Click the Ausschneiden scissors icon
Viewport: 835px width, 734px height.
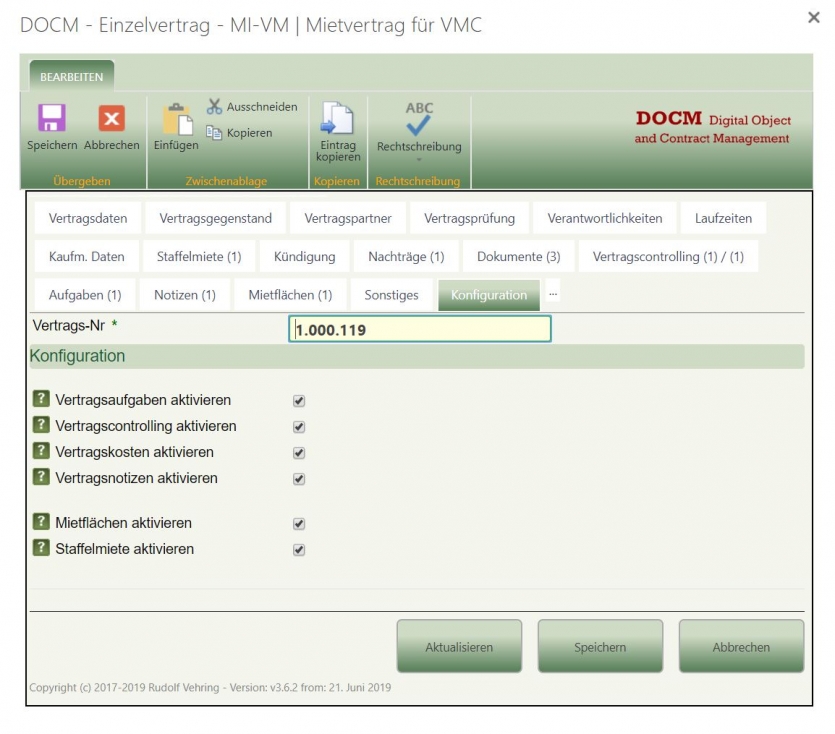[214, 107]
